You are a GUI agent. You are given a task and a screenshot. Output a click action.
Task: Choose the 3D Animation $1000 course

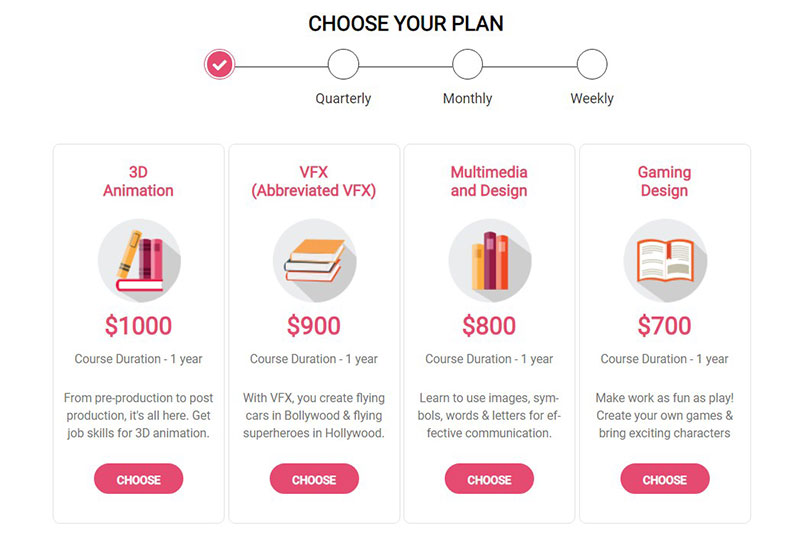pyautogui.click(x=138, y=479)
